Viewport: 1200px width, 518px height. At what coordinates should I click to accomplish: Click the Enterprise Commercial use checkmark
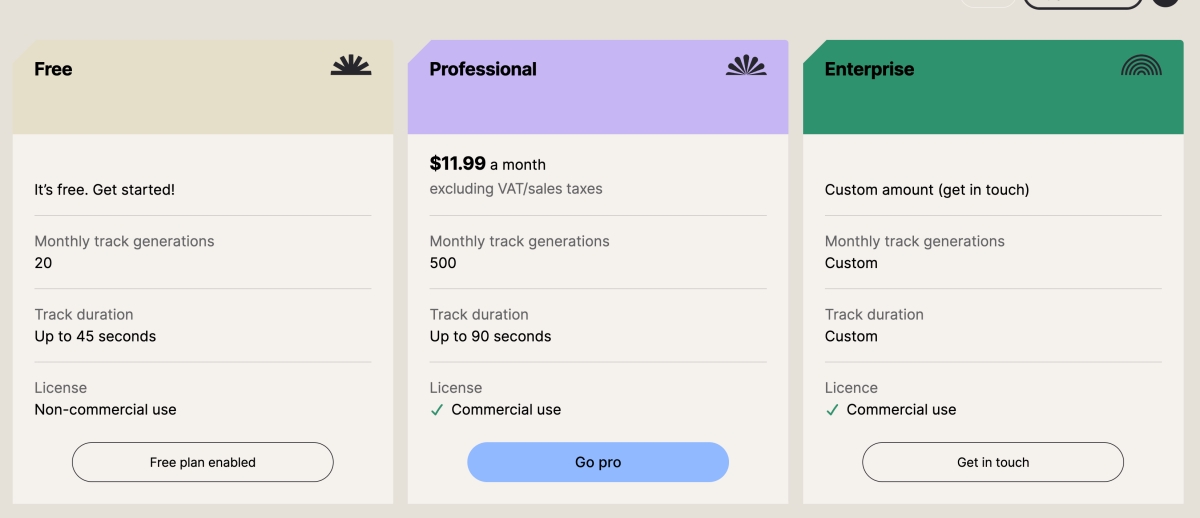832,410
